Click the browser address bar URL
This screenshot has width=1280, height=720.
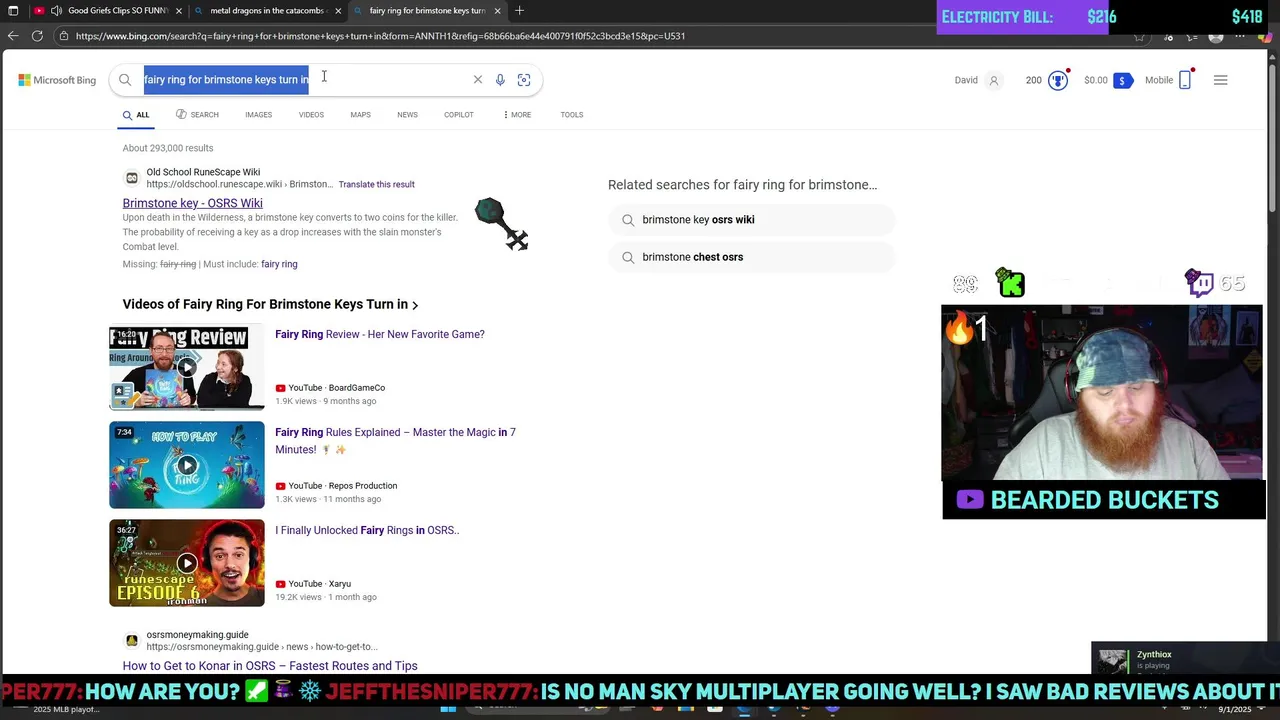(380, 36)
